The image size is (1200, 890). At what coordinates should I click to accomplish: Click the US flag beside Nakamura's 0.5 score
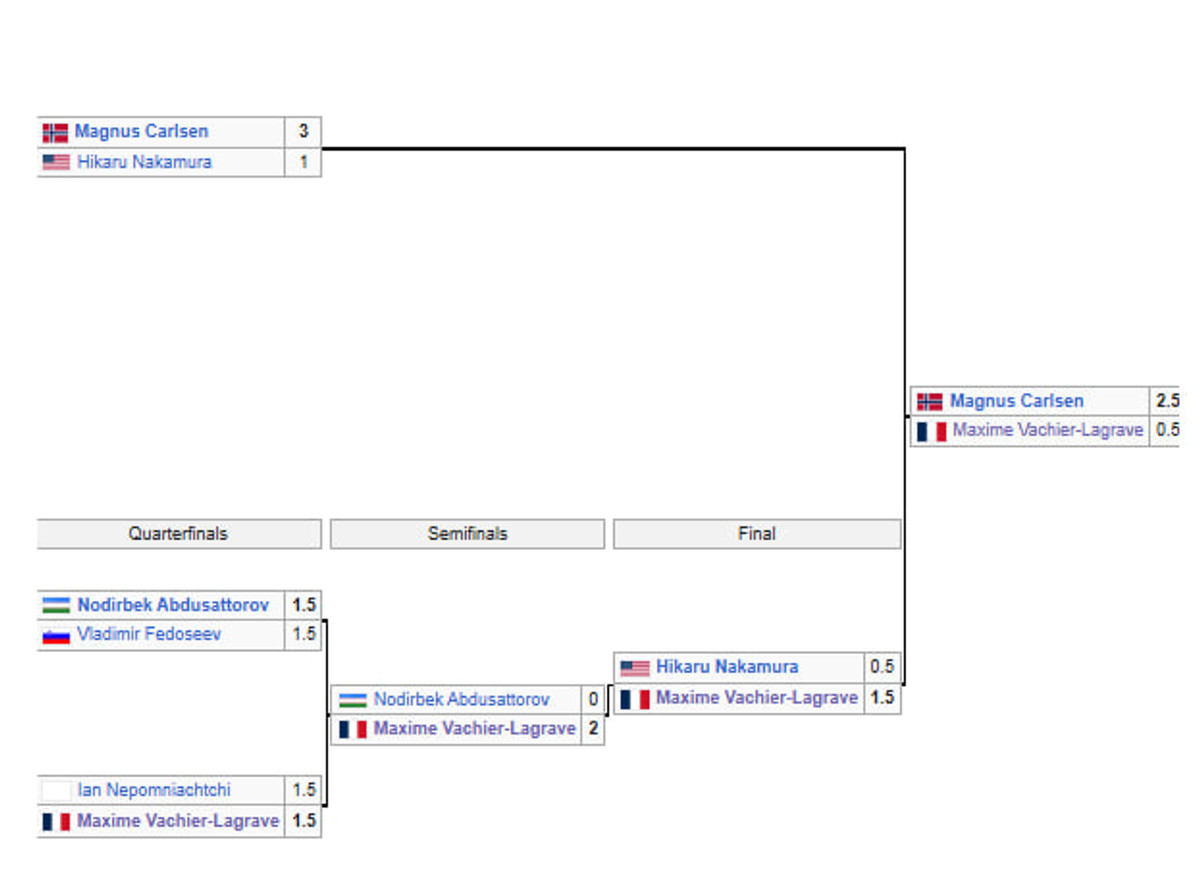(x=634, y=667)
